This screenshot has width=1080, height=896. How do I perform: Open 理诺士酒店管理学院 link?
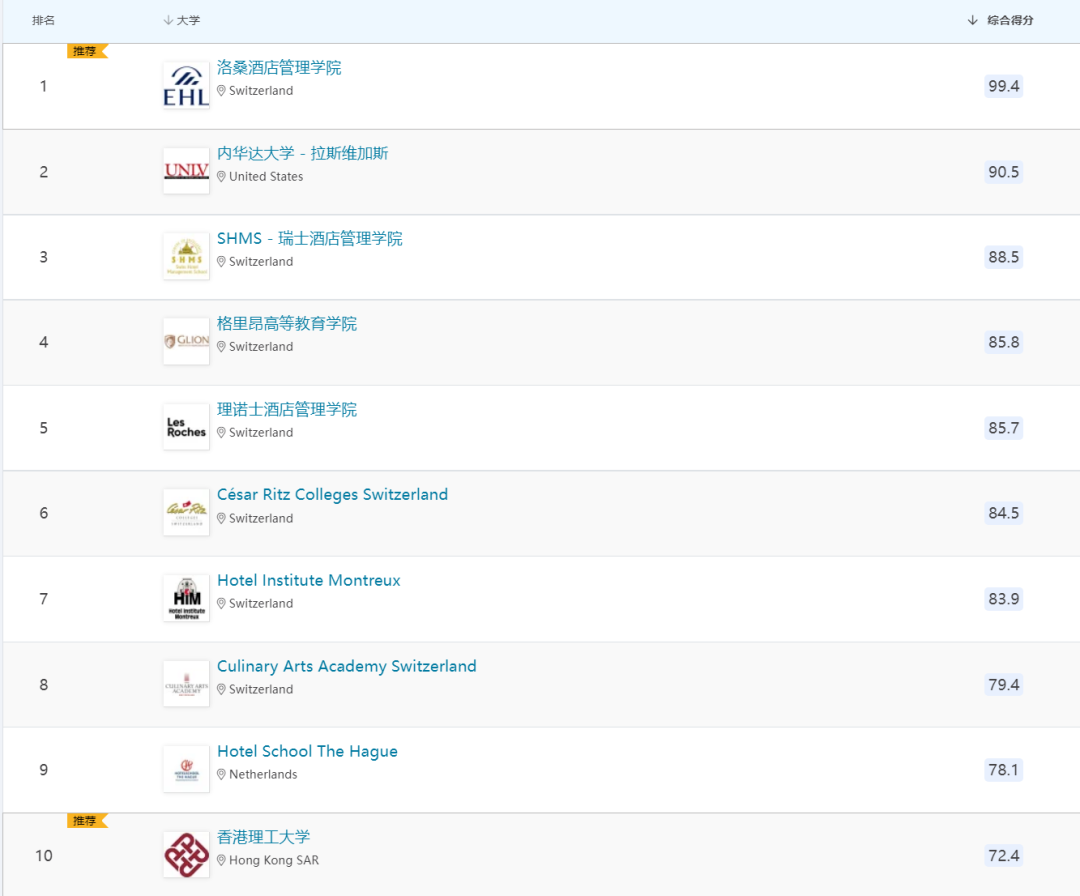286,410
